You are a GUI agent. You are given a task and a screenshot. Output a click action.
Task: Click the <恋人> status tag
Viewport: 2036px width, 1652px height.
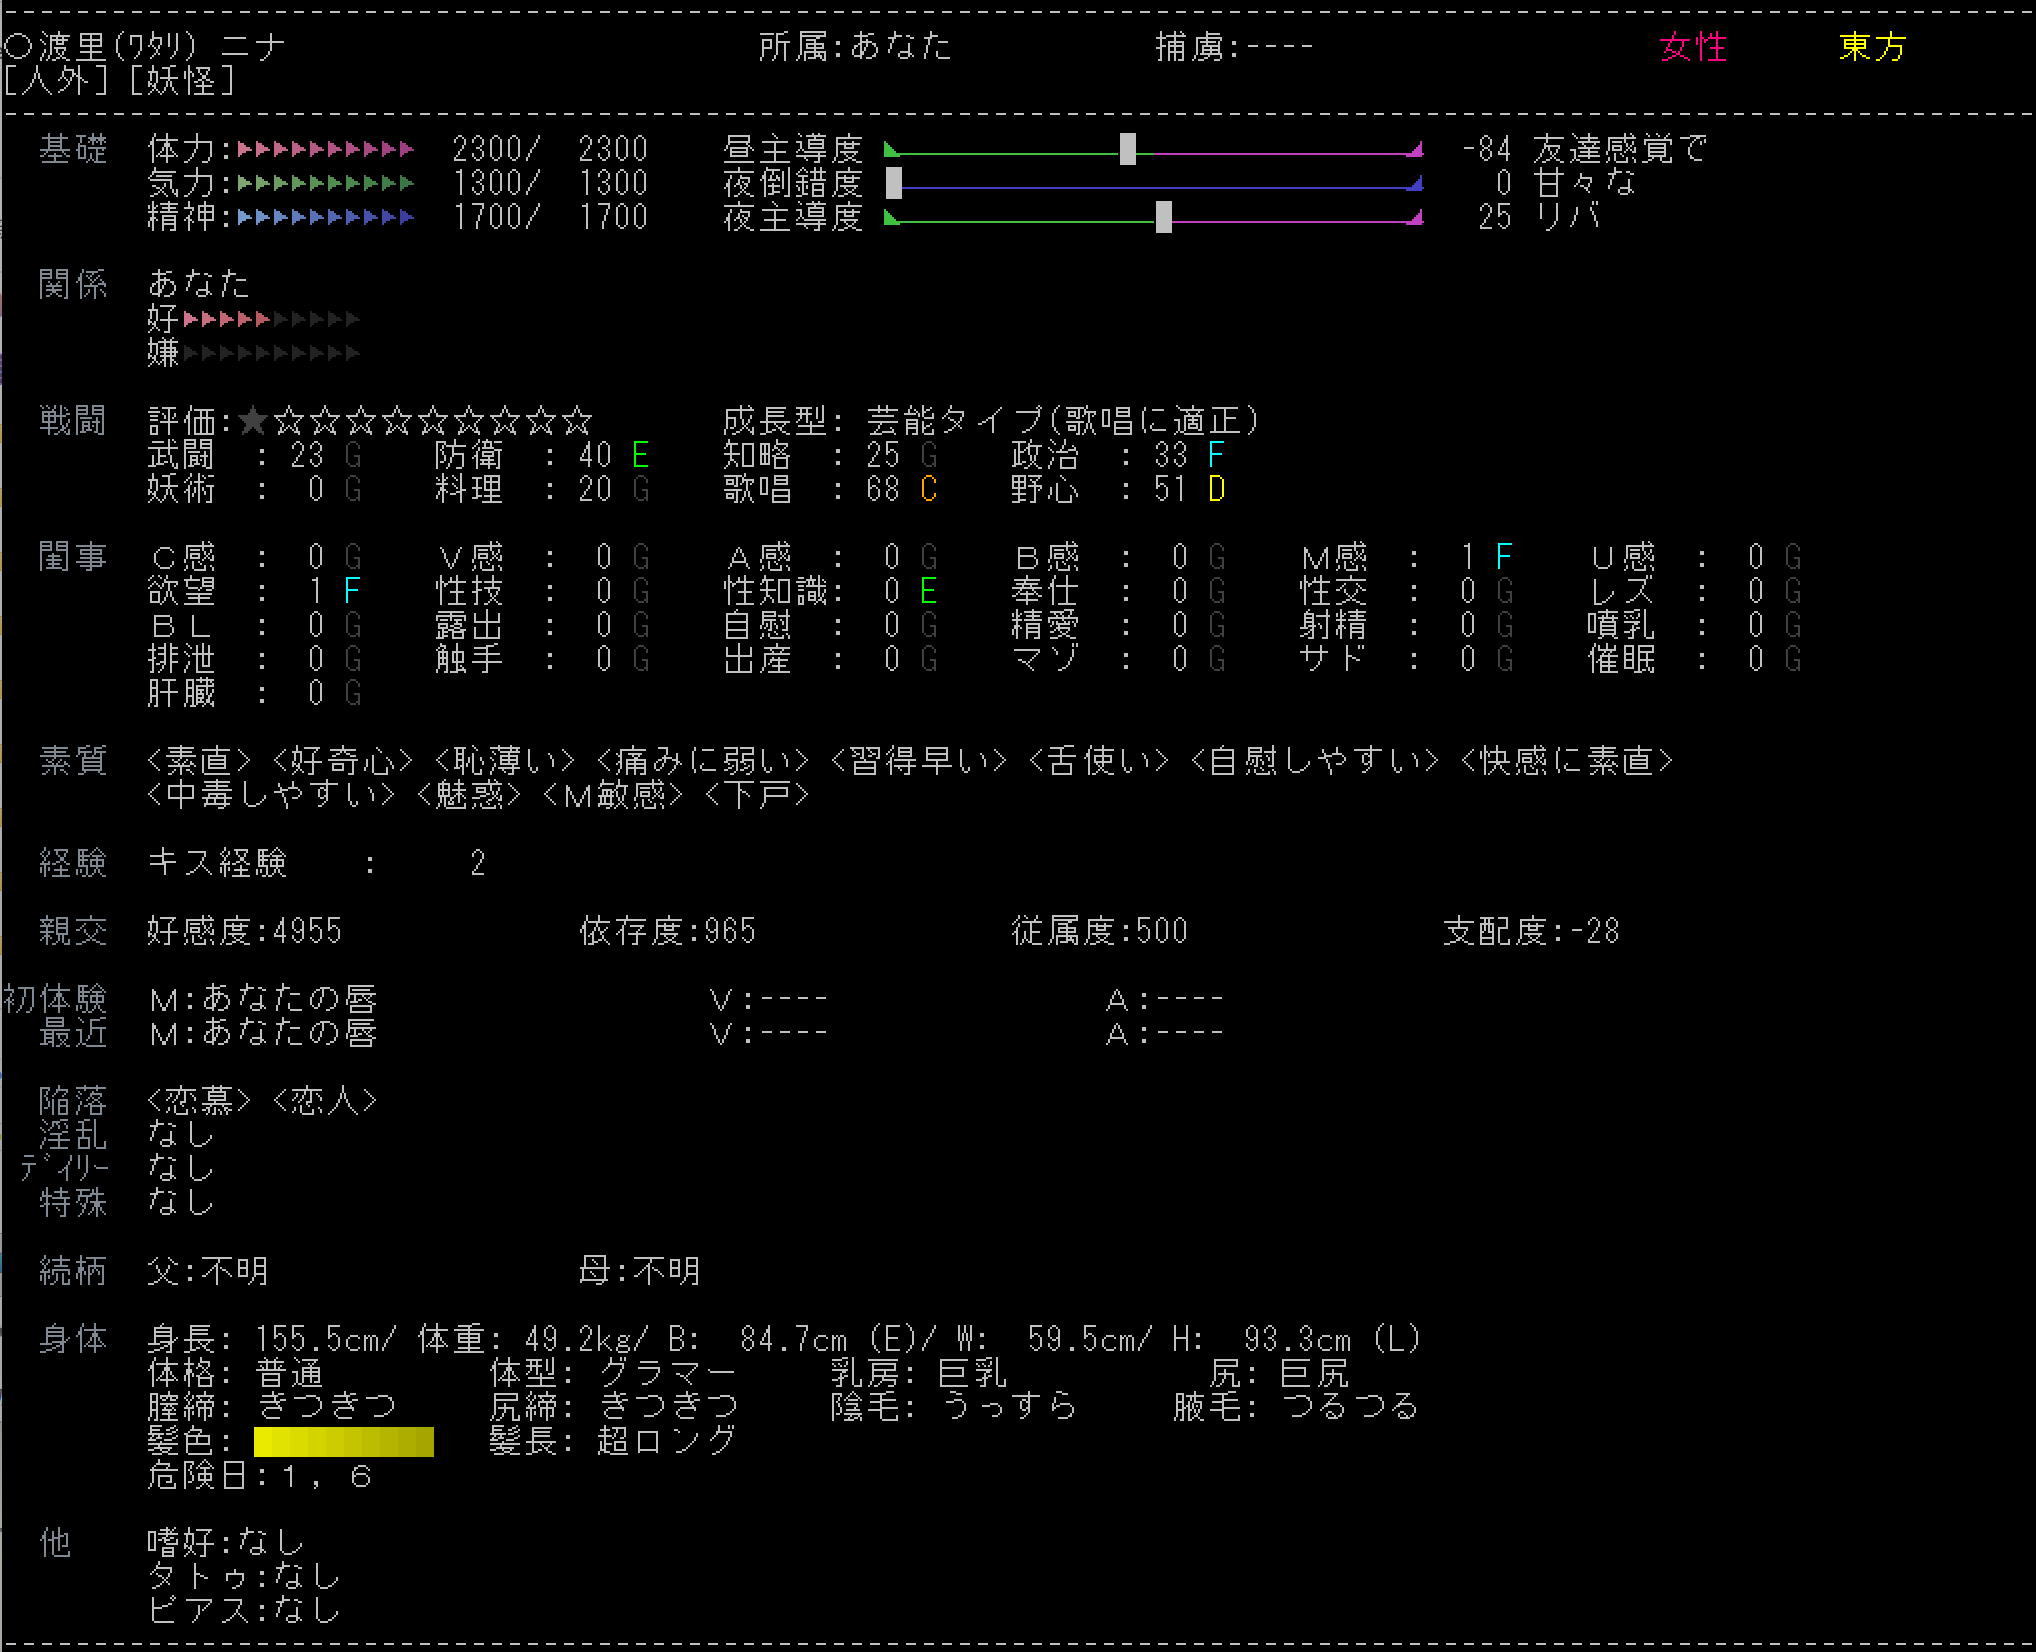coord(324,1101)
